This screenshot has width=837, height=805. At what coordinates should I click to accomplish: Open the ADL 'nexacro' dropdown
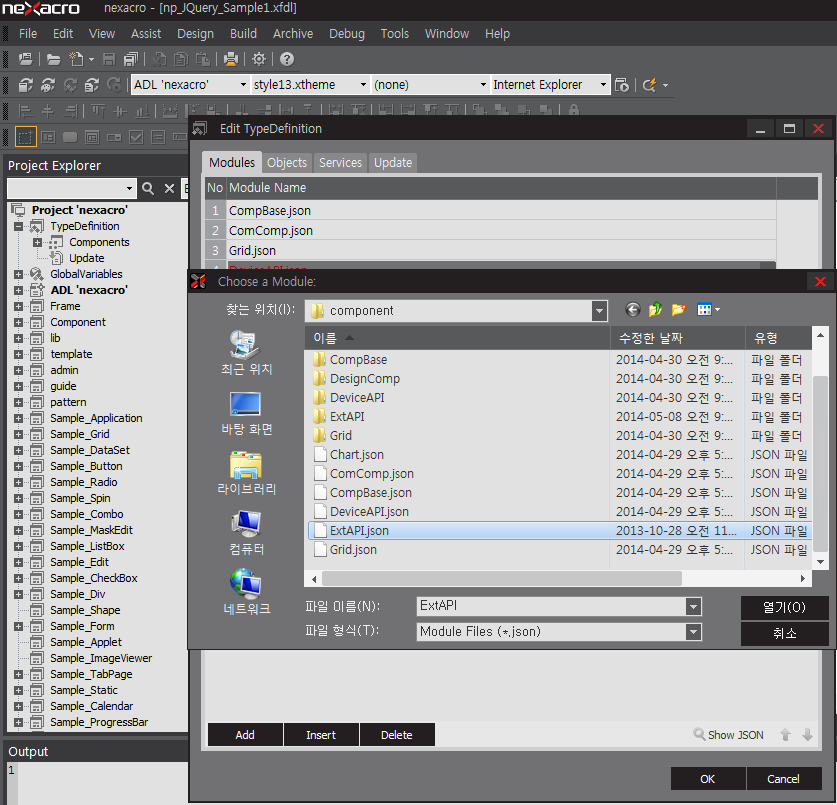tap(243, 85)
